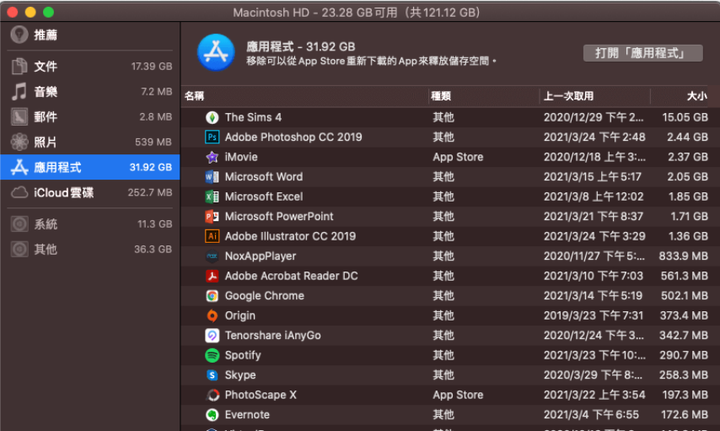
Task: Click Microsoft Word name text
Action: [264, 177]
